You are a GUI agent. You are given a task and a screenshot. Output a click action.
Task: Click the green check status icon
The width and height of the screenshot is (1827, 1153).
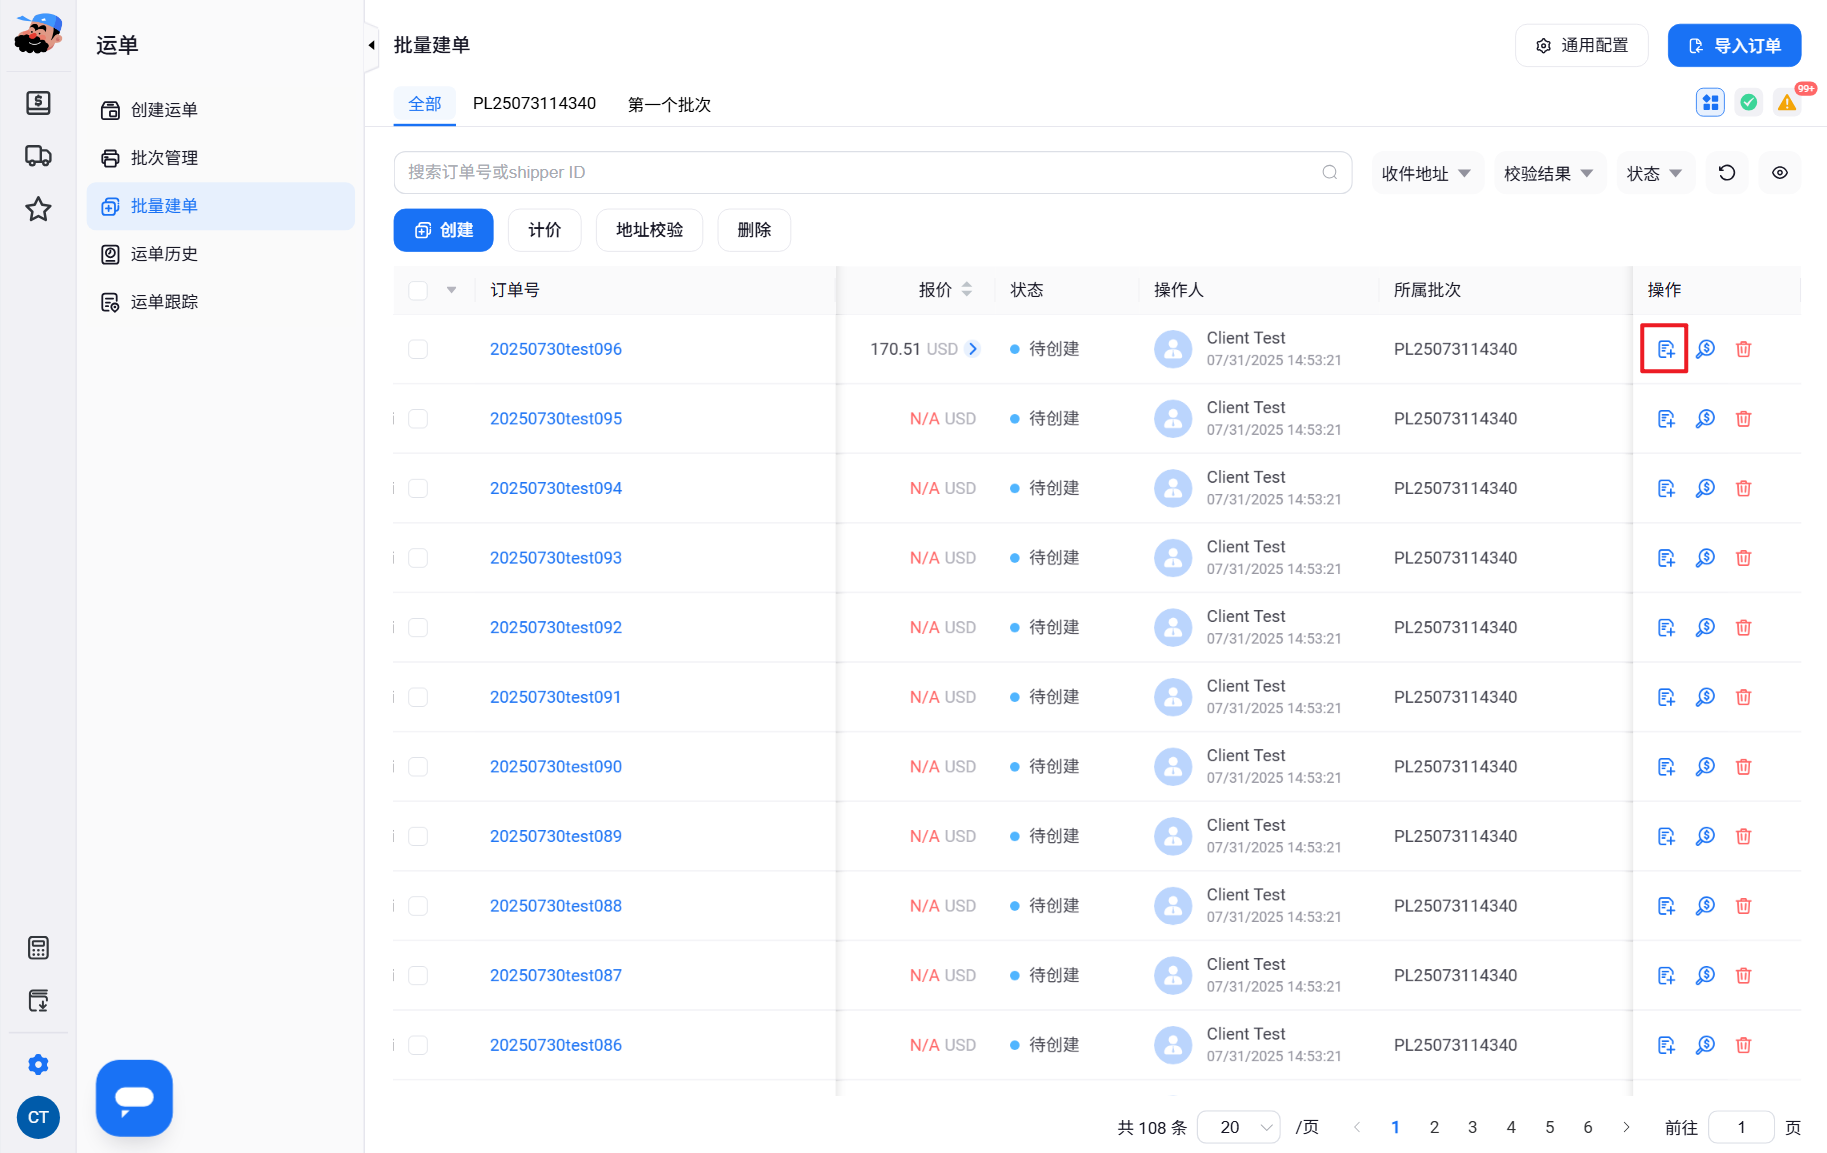coord(1748,102)
